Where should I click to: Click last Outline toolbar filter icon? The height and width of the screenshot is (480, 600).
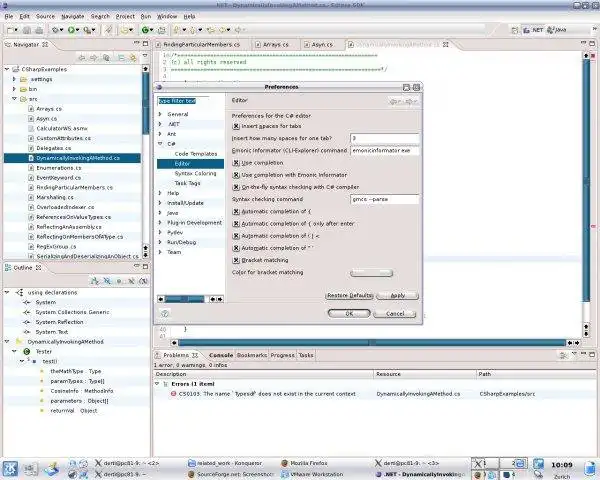coord(143,281)
